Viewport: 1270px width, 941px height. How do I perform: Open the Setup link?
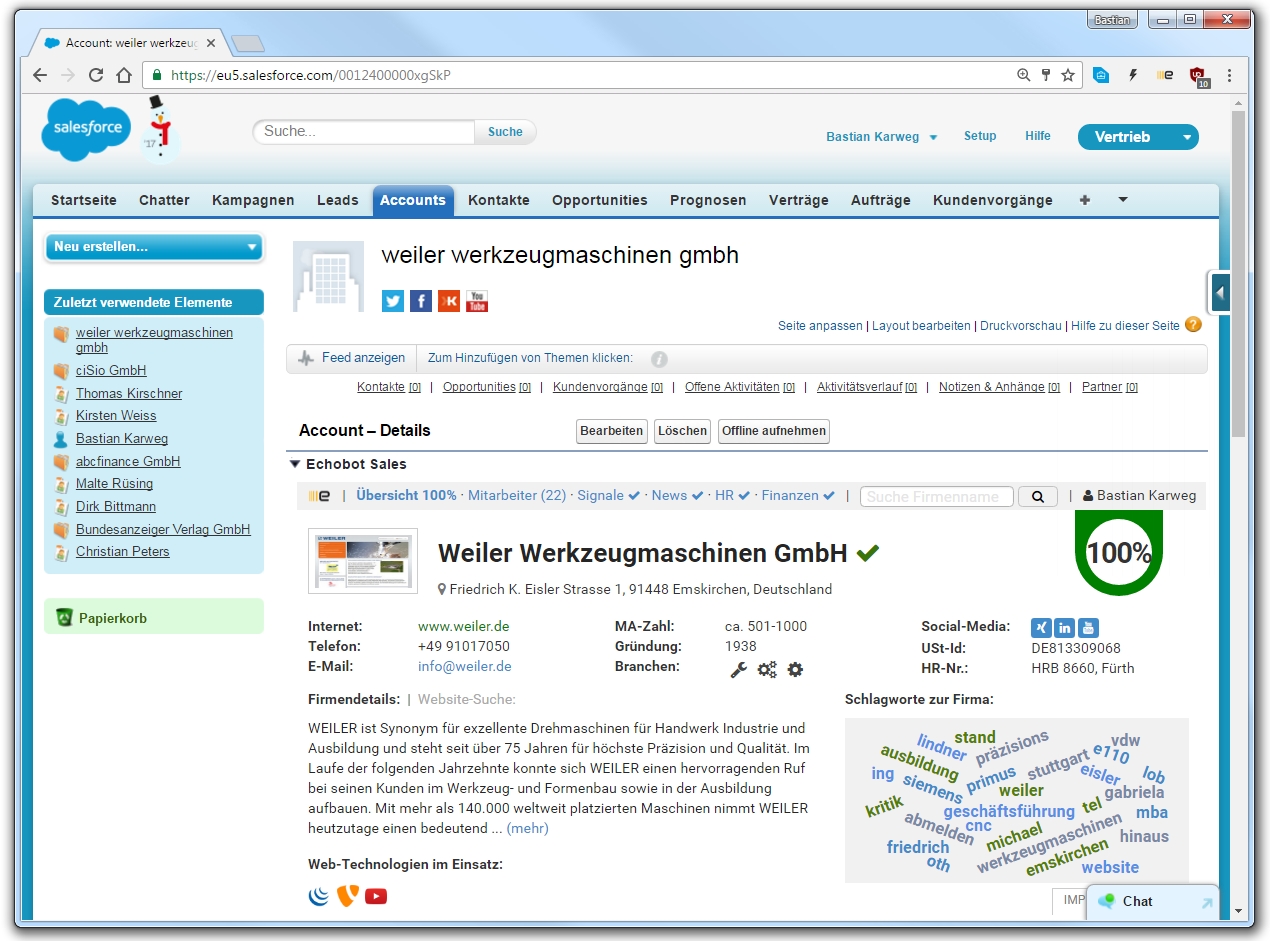980,136
